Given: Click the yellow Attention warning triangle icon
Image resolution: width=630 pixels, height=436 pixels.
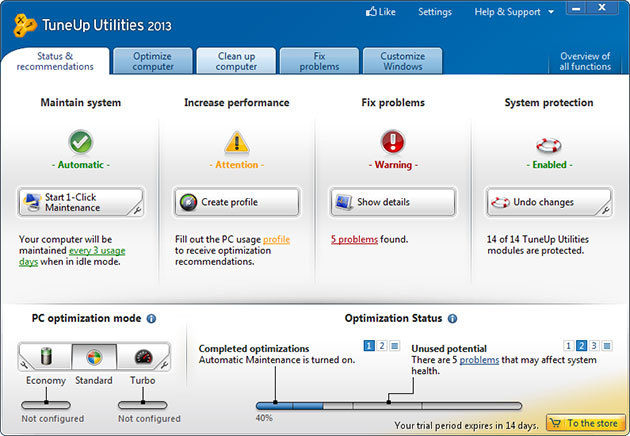Looking at the screenshot, I should click(x=237, y=143).
